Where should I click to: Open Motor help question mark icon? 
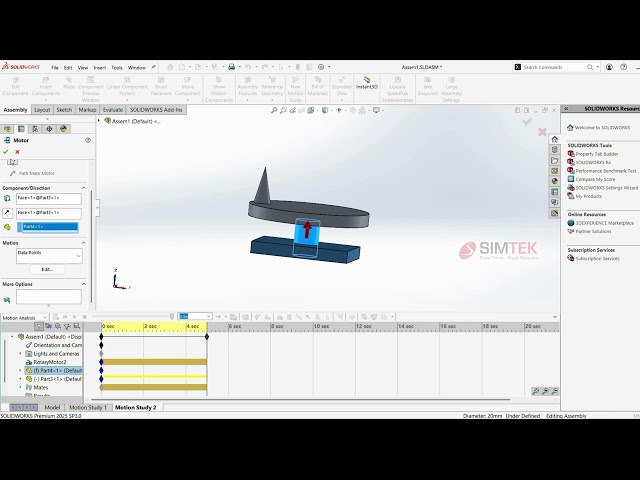click(x=88, y=140)
